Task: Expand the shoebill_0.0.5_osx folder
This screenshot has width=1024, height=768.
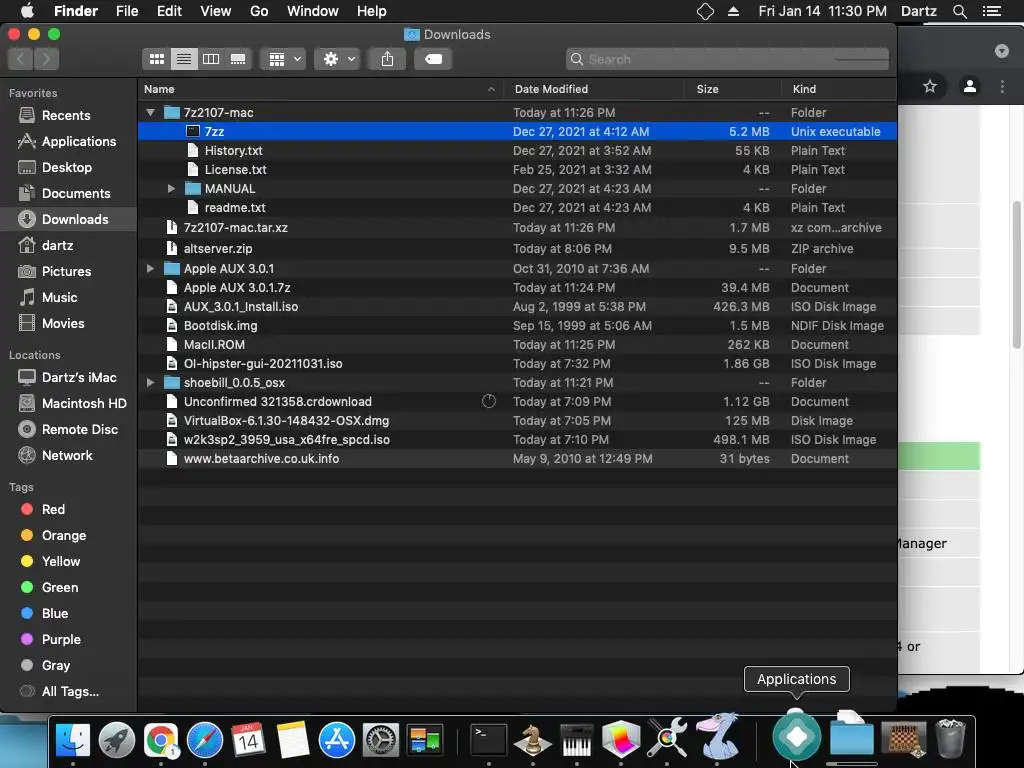Action: click(x=150, y=383)
